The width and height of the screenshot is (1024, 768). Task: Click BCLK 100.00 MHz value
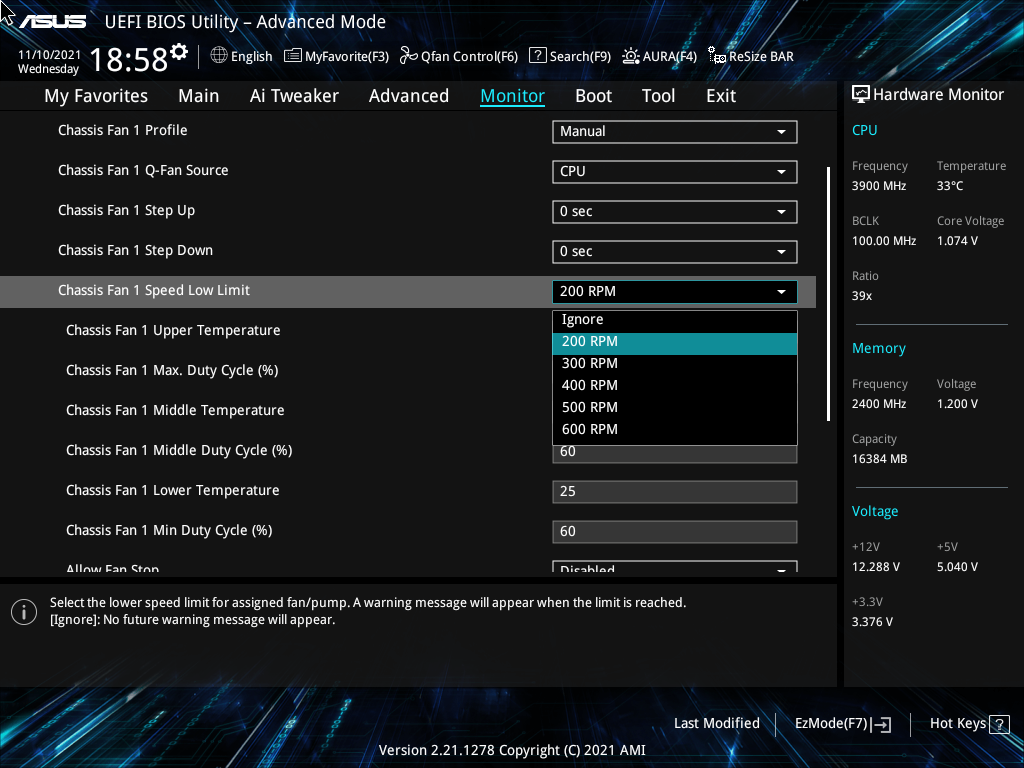884,241
